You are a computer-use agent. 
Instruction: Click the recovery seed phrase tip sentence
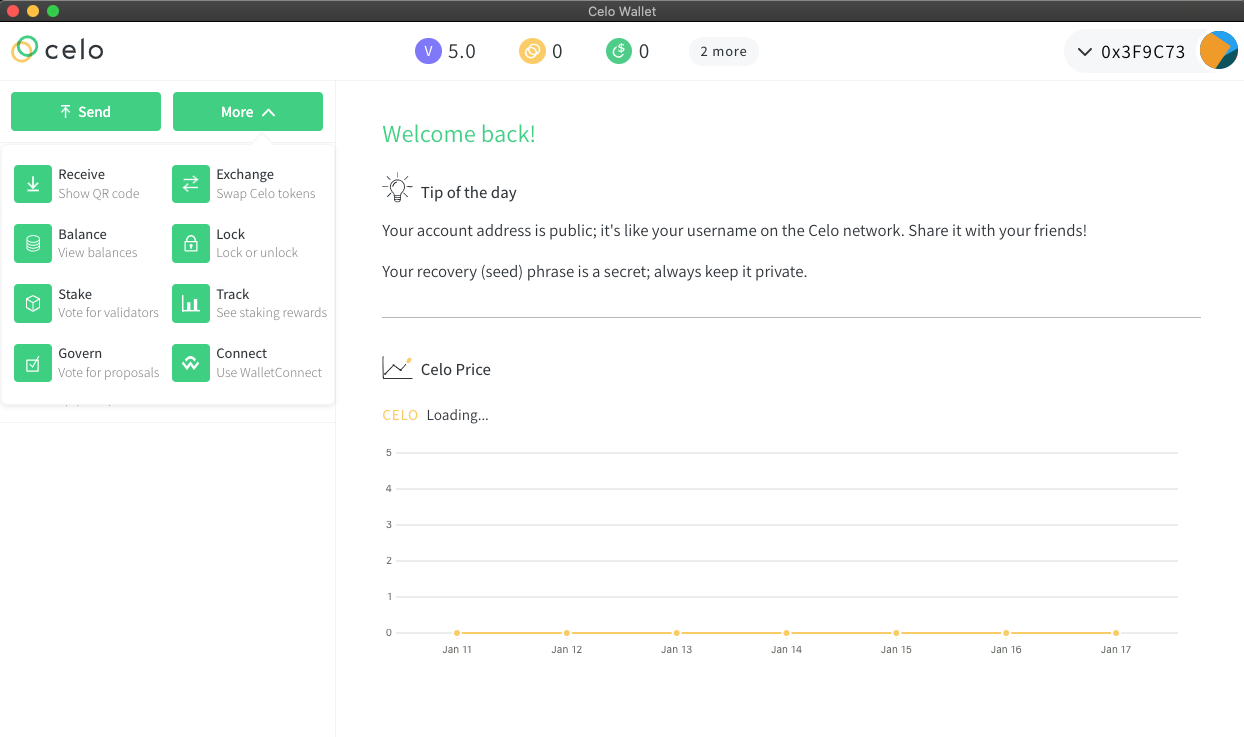coord(594,271)
